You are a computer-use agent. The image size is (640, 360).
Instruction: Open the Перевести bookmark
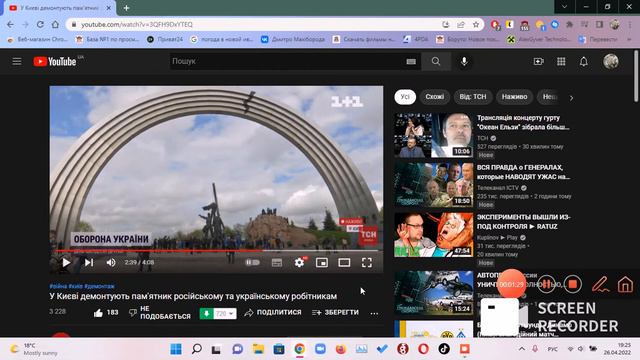click(598, 39)
